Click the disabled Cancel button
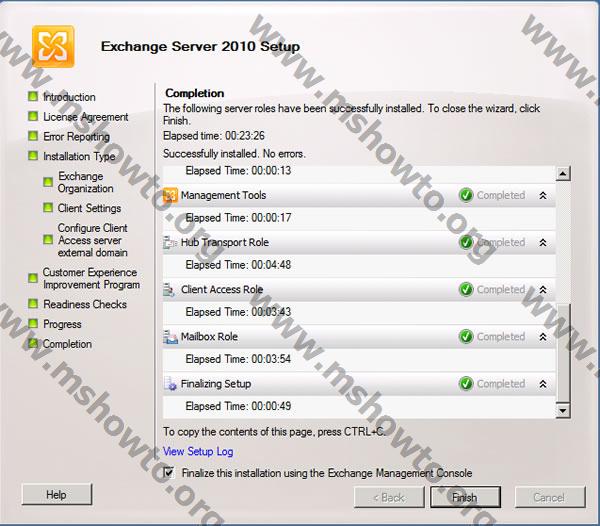The height and width of the screenshot is (526, 600). tap(550, 497)
